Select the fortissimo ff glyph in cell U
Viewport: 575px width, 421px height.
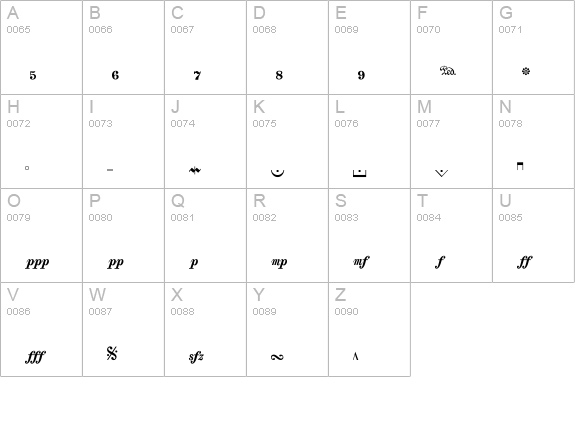pos(525,262)
